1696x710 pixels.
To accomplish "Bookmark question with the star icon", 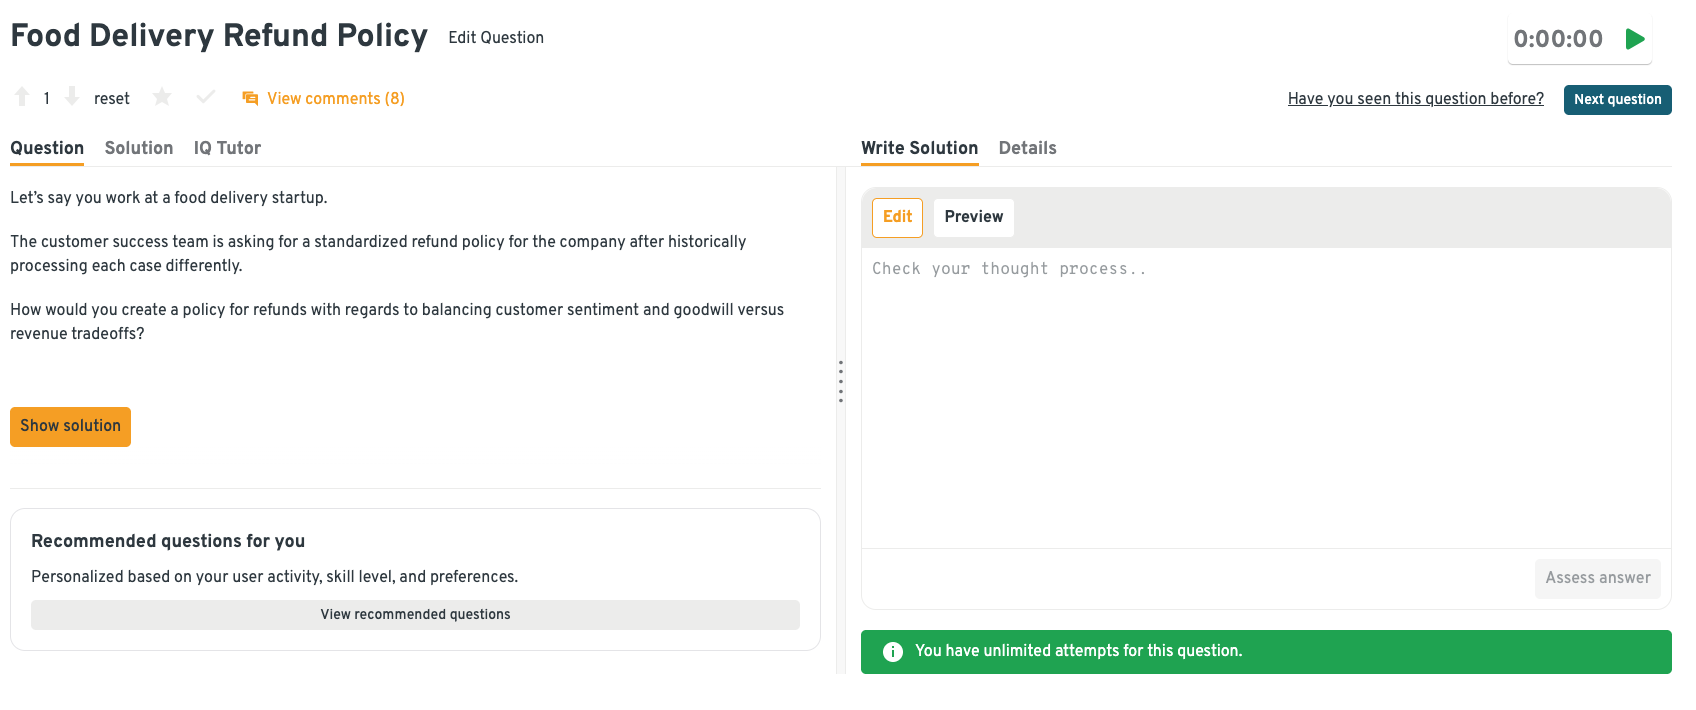I will pyautogui.click(x=162, y=97).
